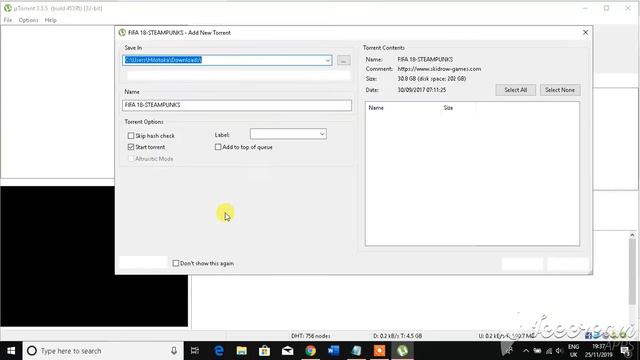Close the Add New Torrent dialog

[585, 32]
